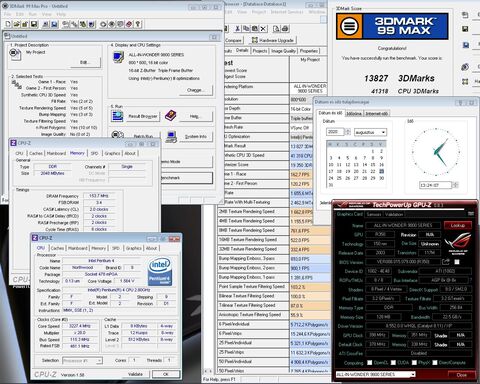Open the Időzóna tab in date dialog
Image resolution: width=480 pixels, height=384 pixels.
pos(354,114)
